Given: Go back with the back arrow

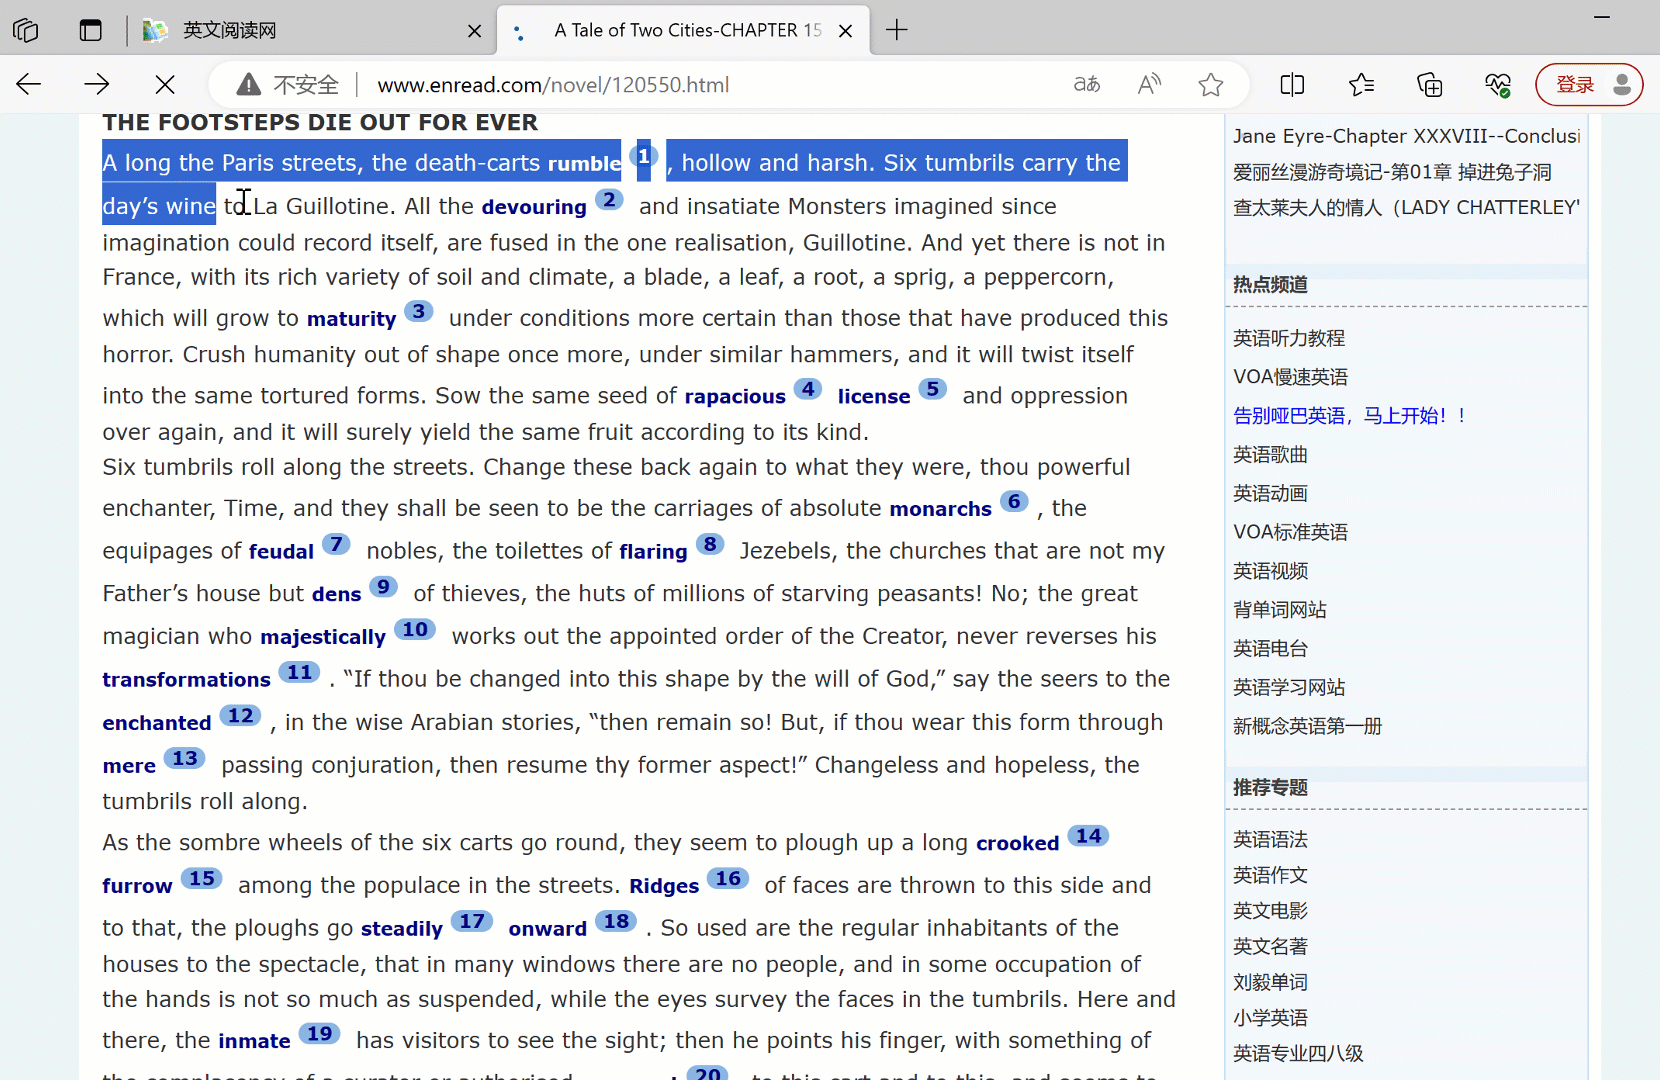Looking at the screenshot, I should pyautogui.click(x=29, y=84).
